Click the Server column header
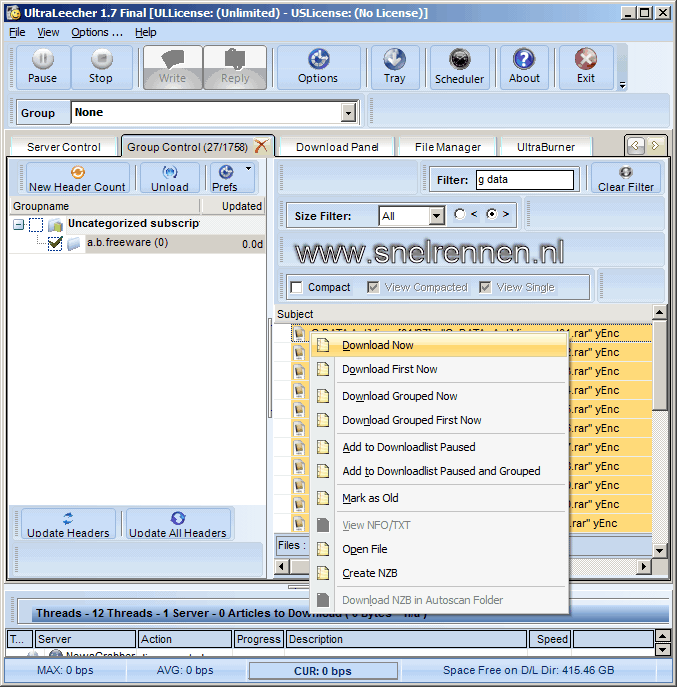This screenshot has height=687, width=677. coord(85,639)
